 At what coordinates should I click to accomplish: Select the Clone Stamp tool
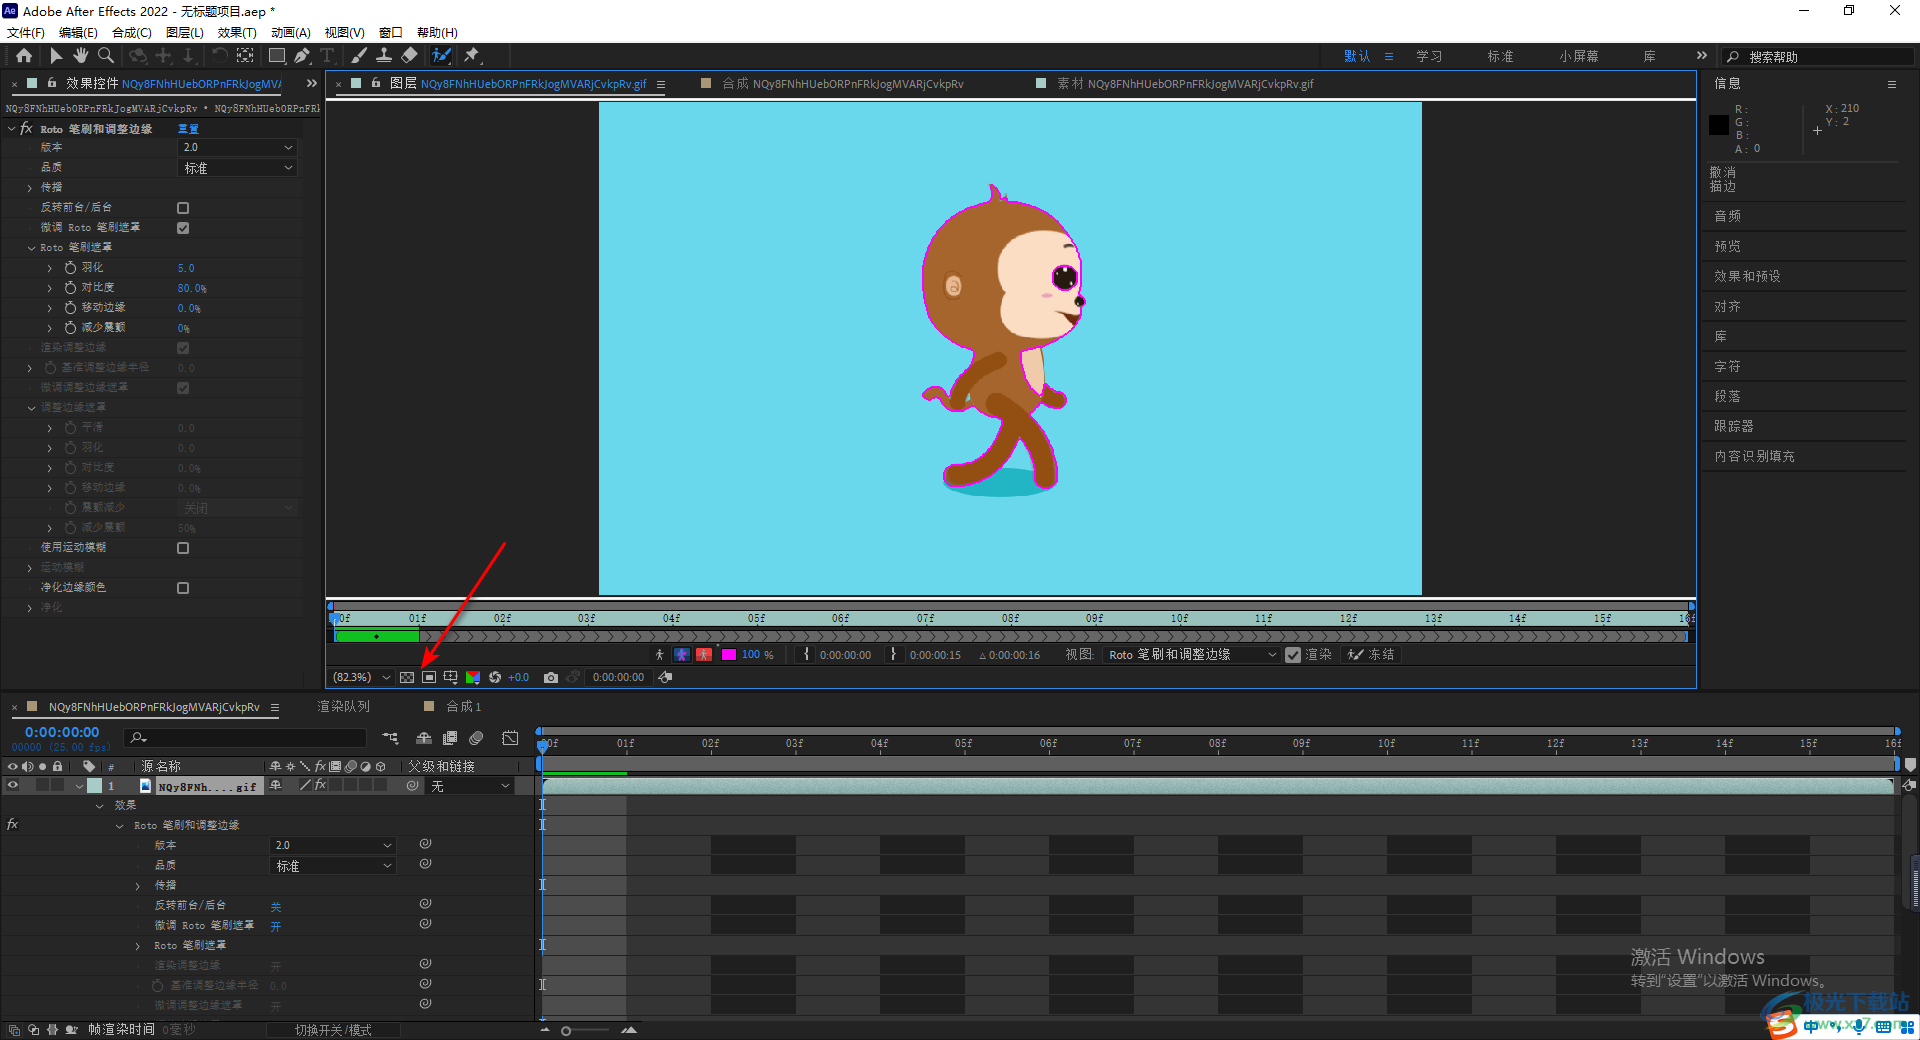[x=384, y=56]
